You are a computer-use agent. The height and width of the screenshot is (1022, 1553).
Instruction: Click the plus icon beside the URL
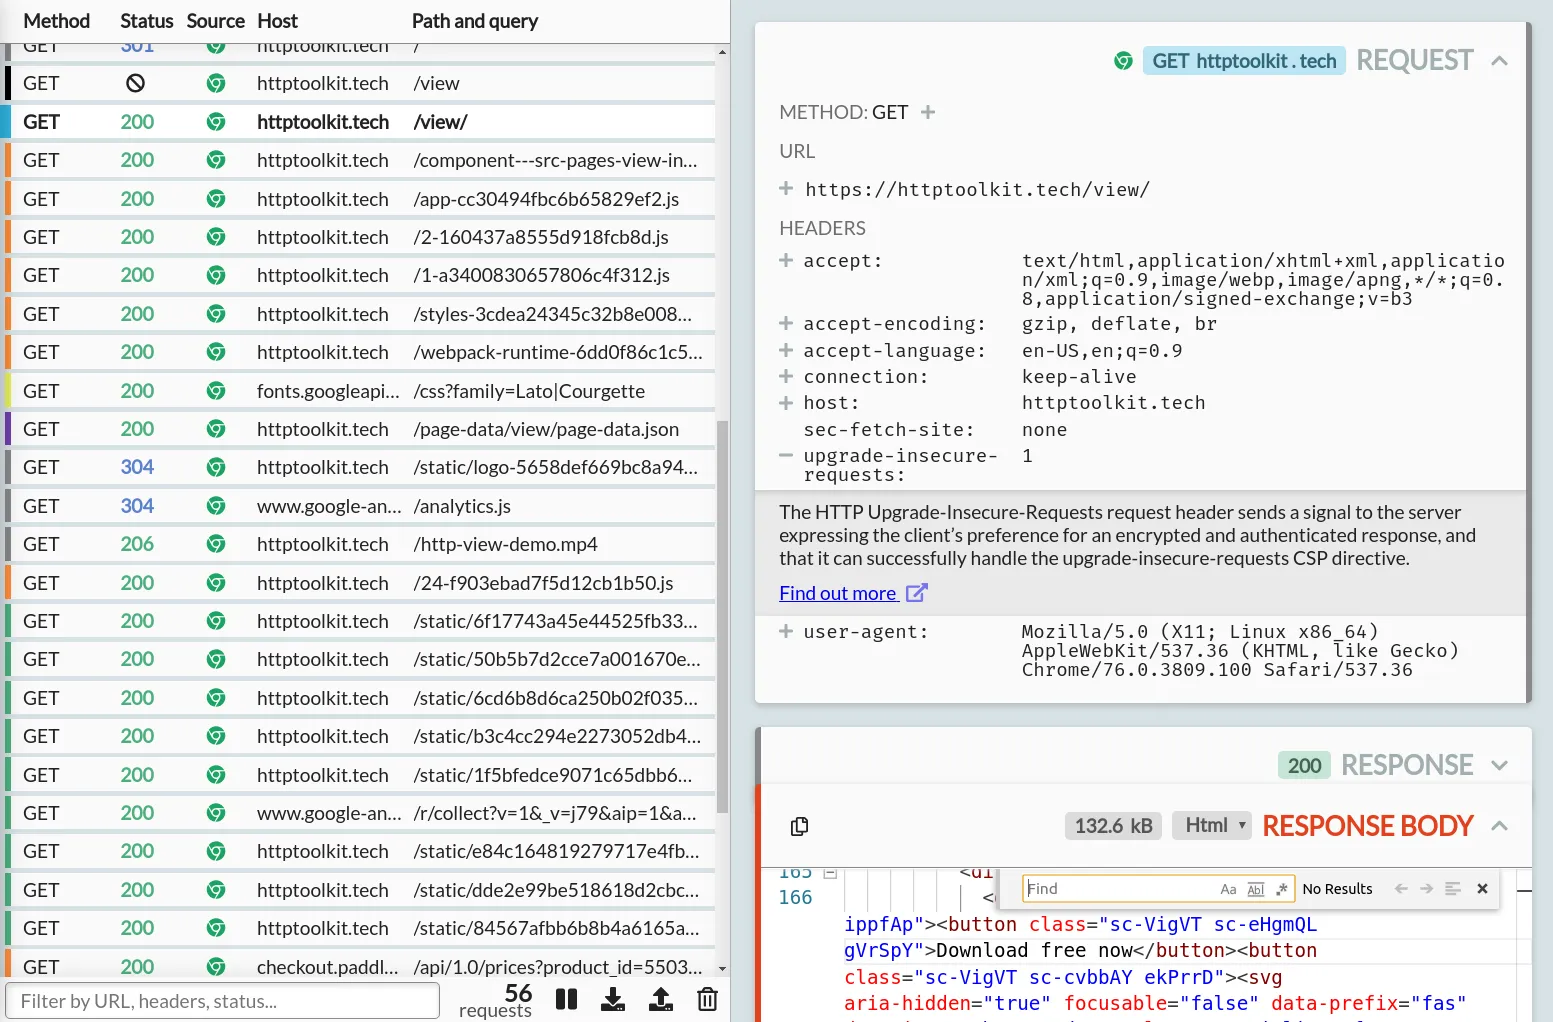tap(784, 188)
